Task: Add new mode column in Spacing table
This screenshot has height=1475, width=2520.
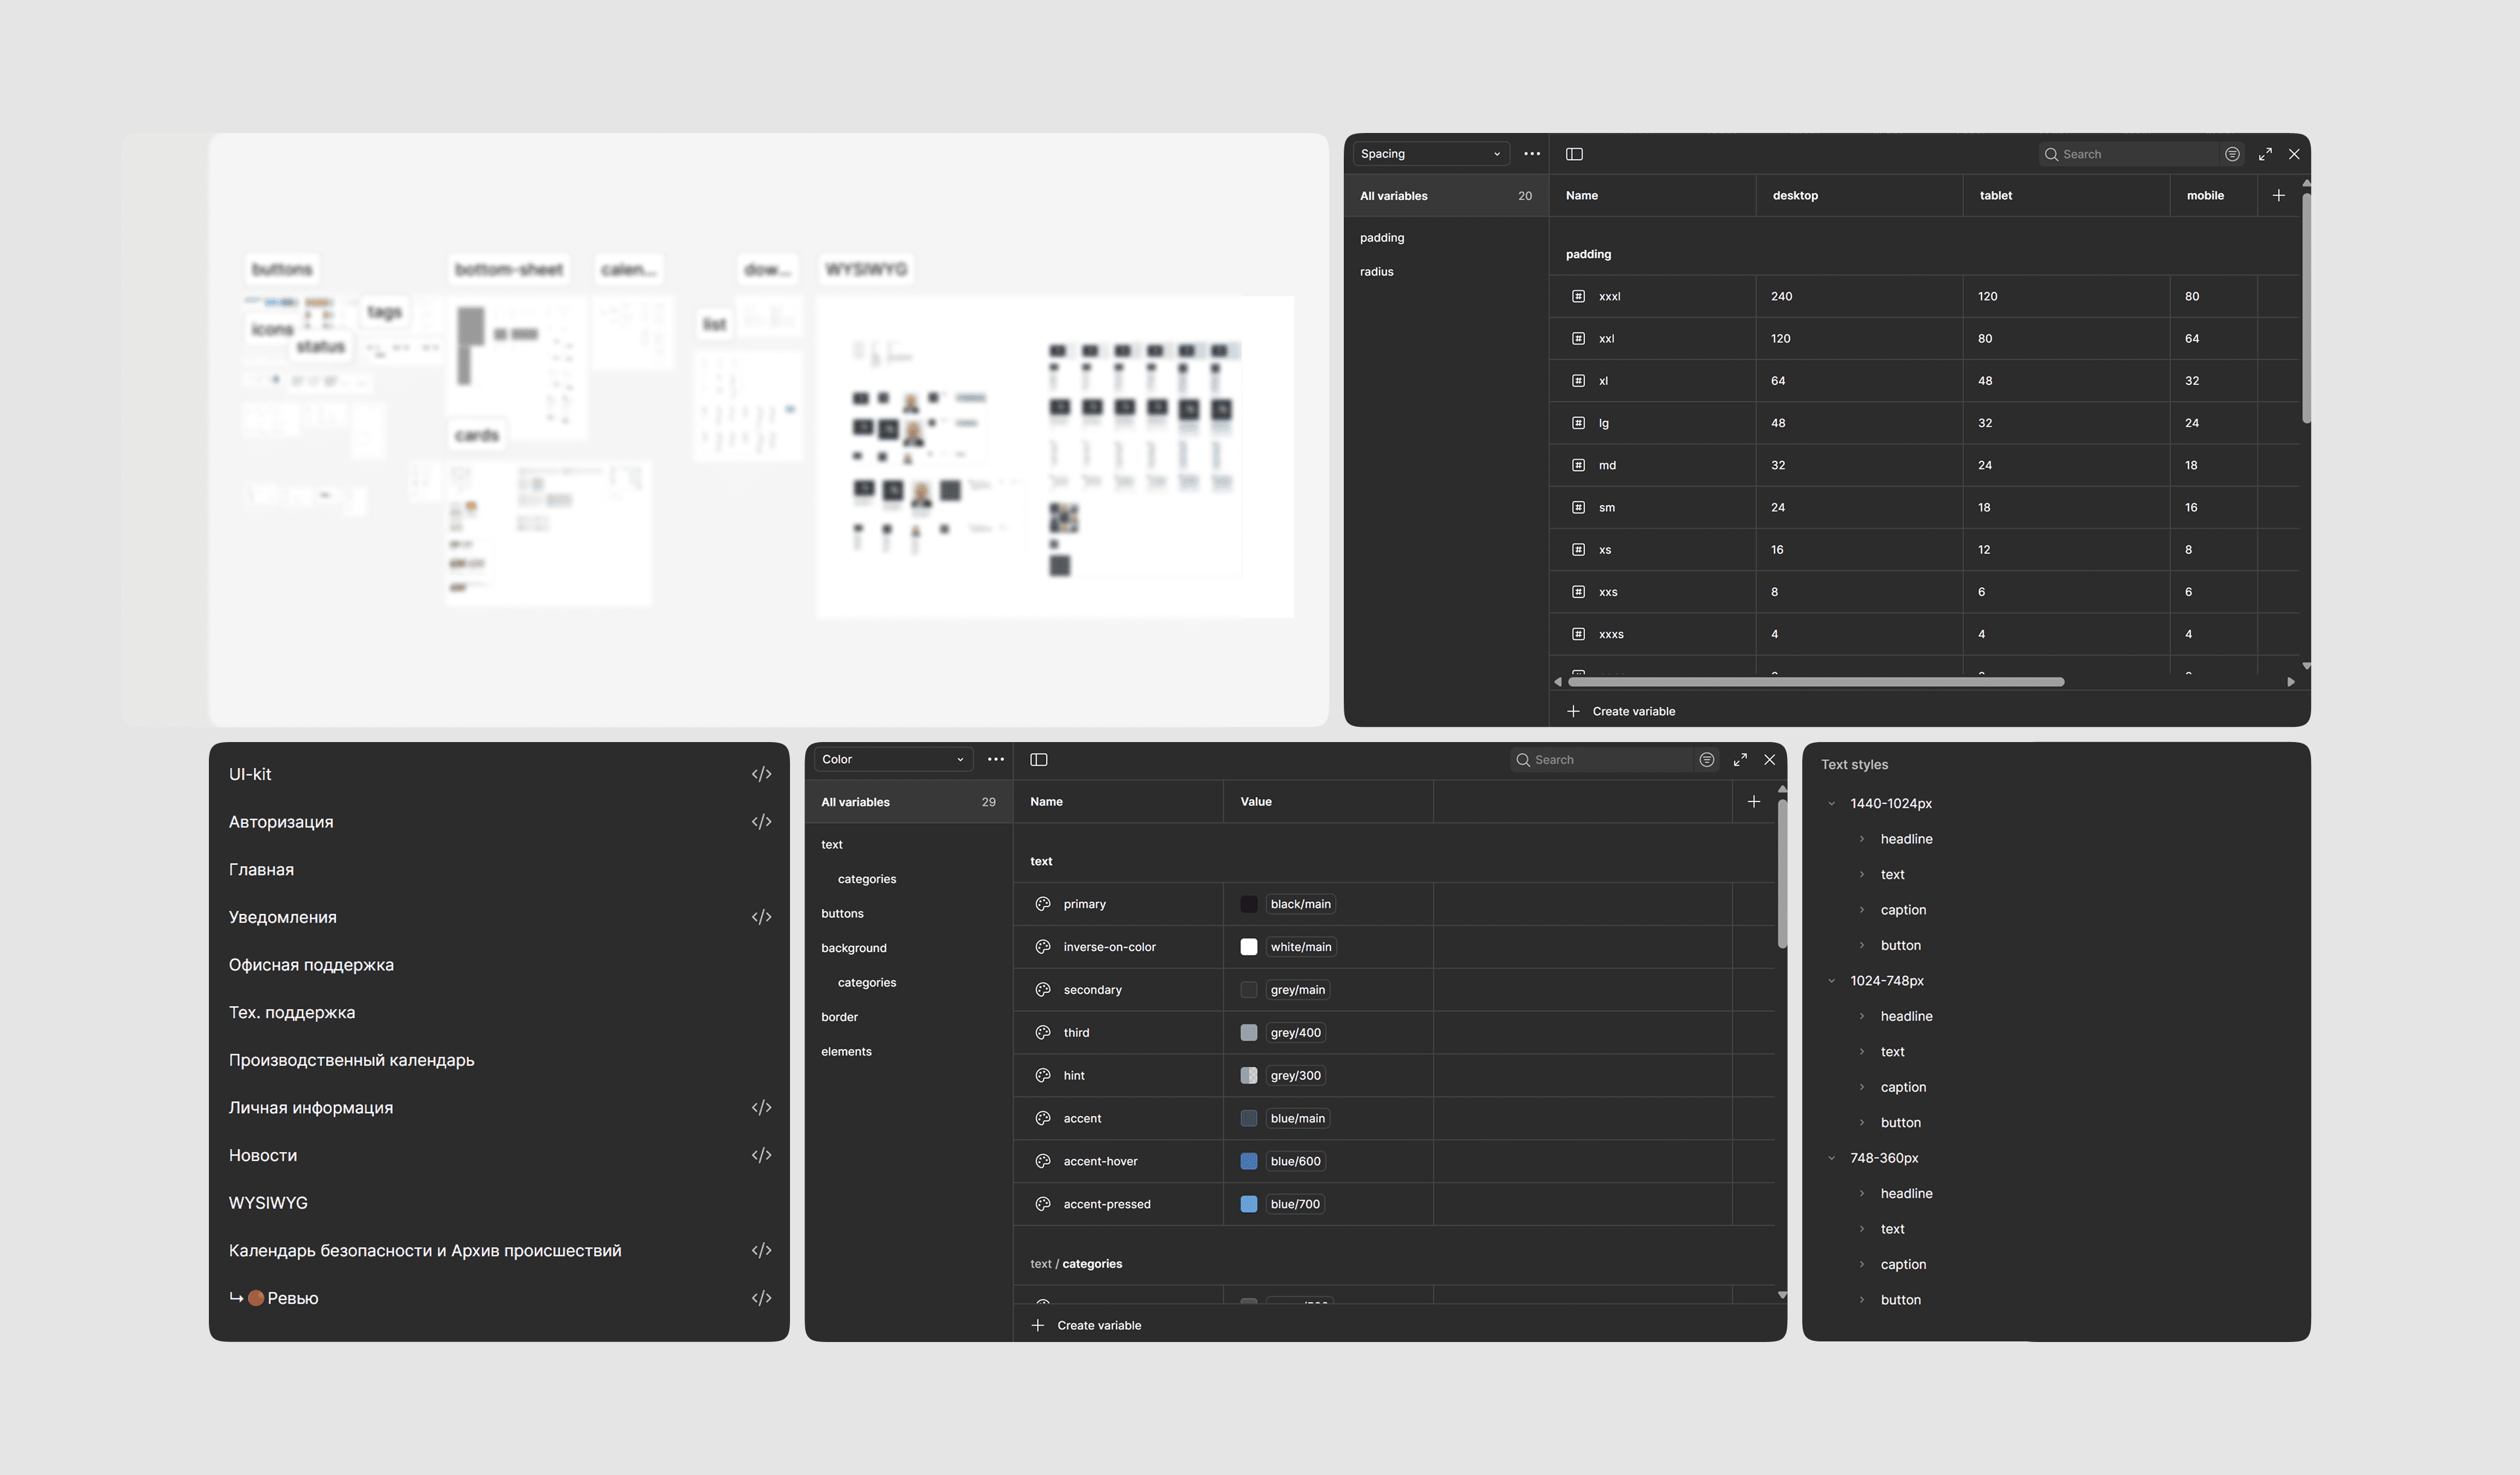Action: coord(2278,196)
